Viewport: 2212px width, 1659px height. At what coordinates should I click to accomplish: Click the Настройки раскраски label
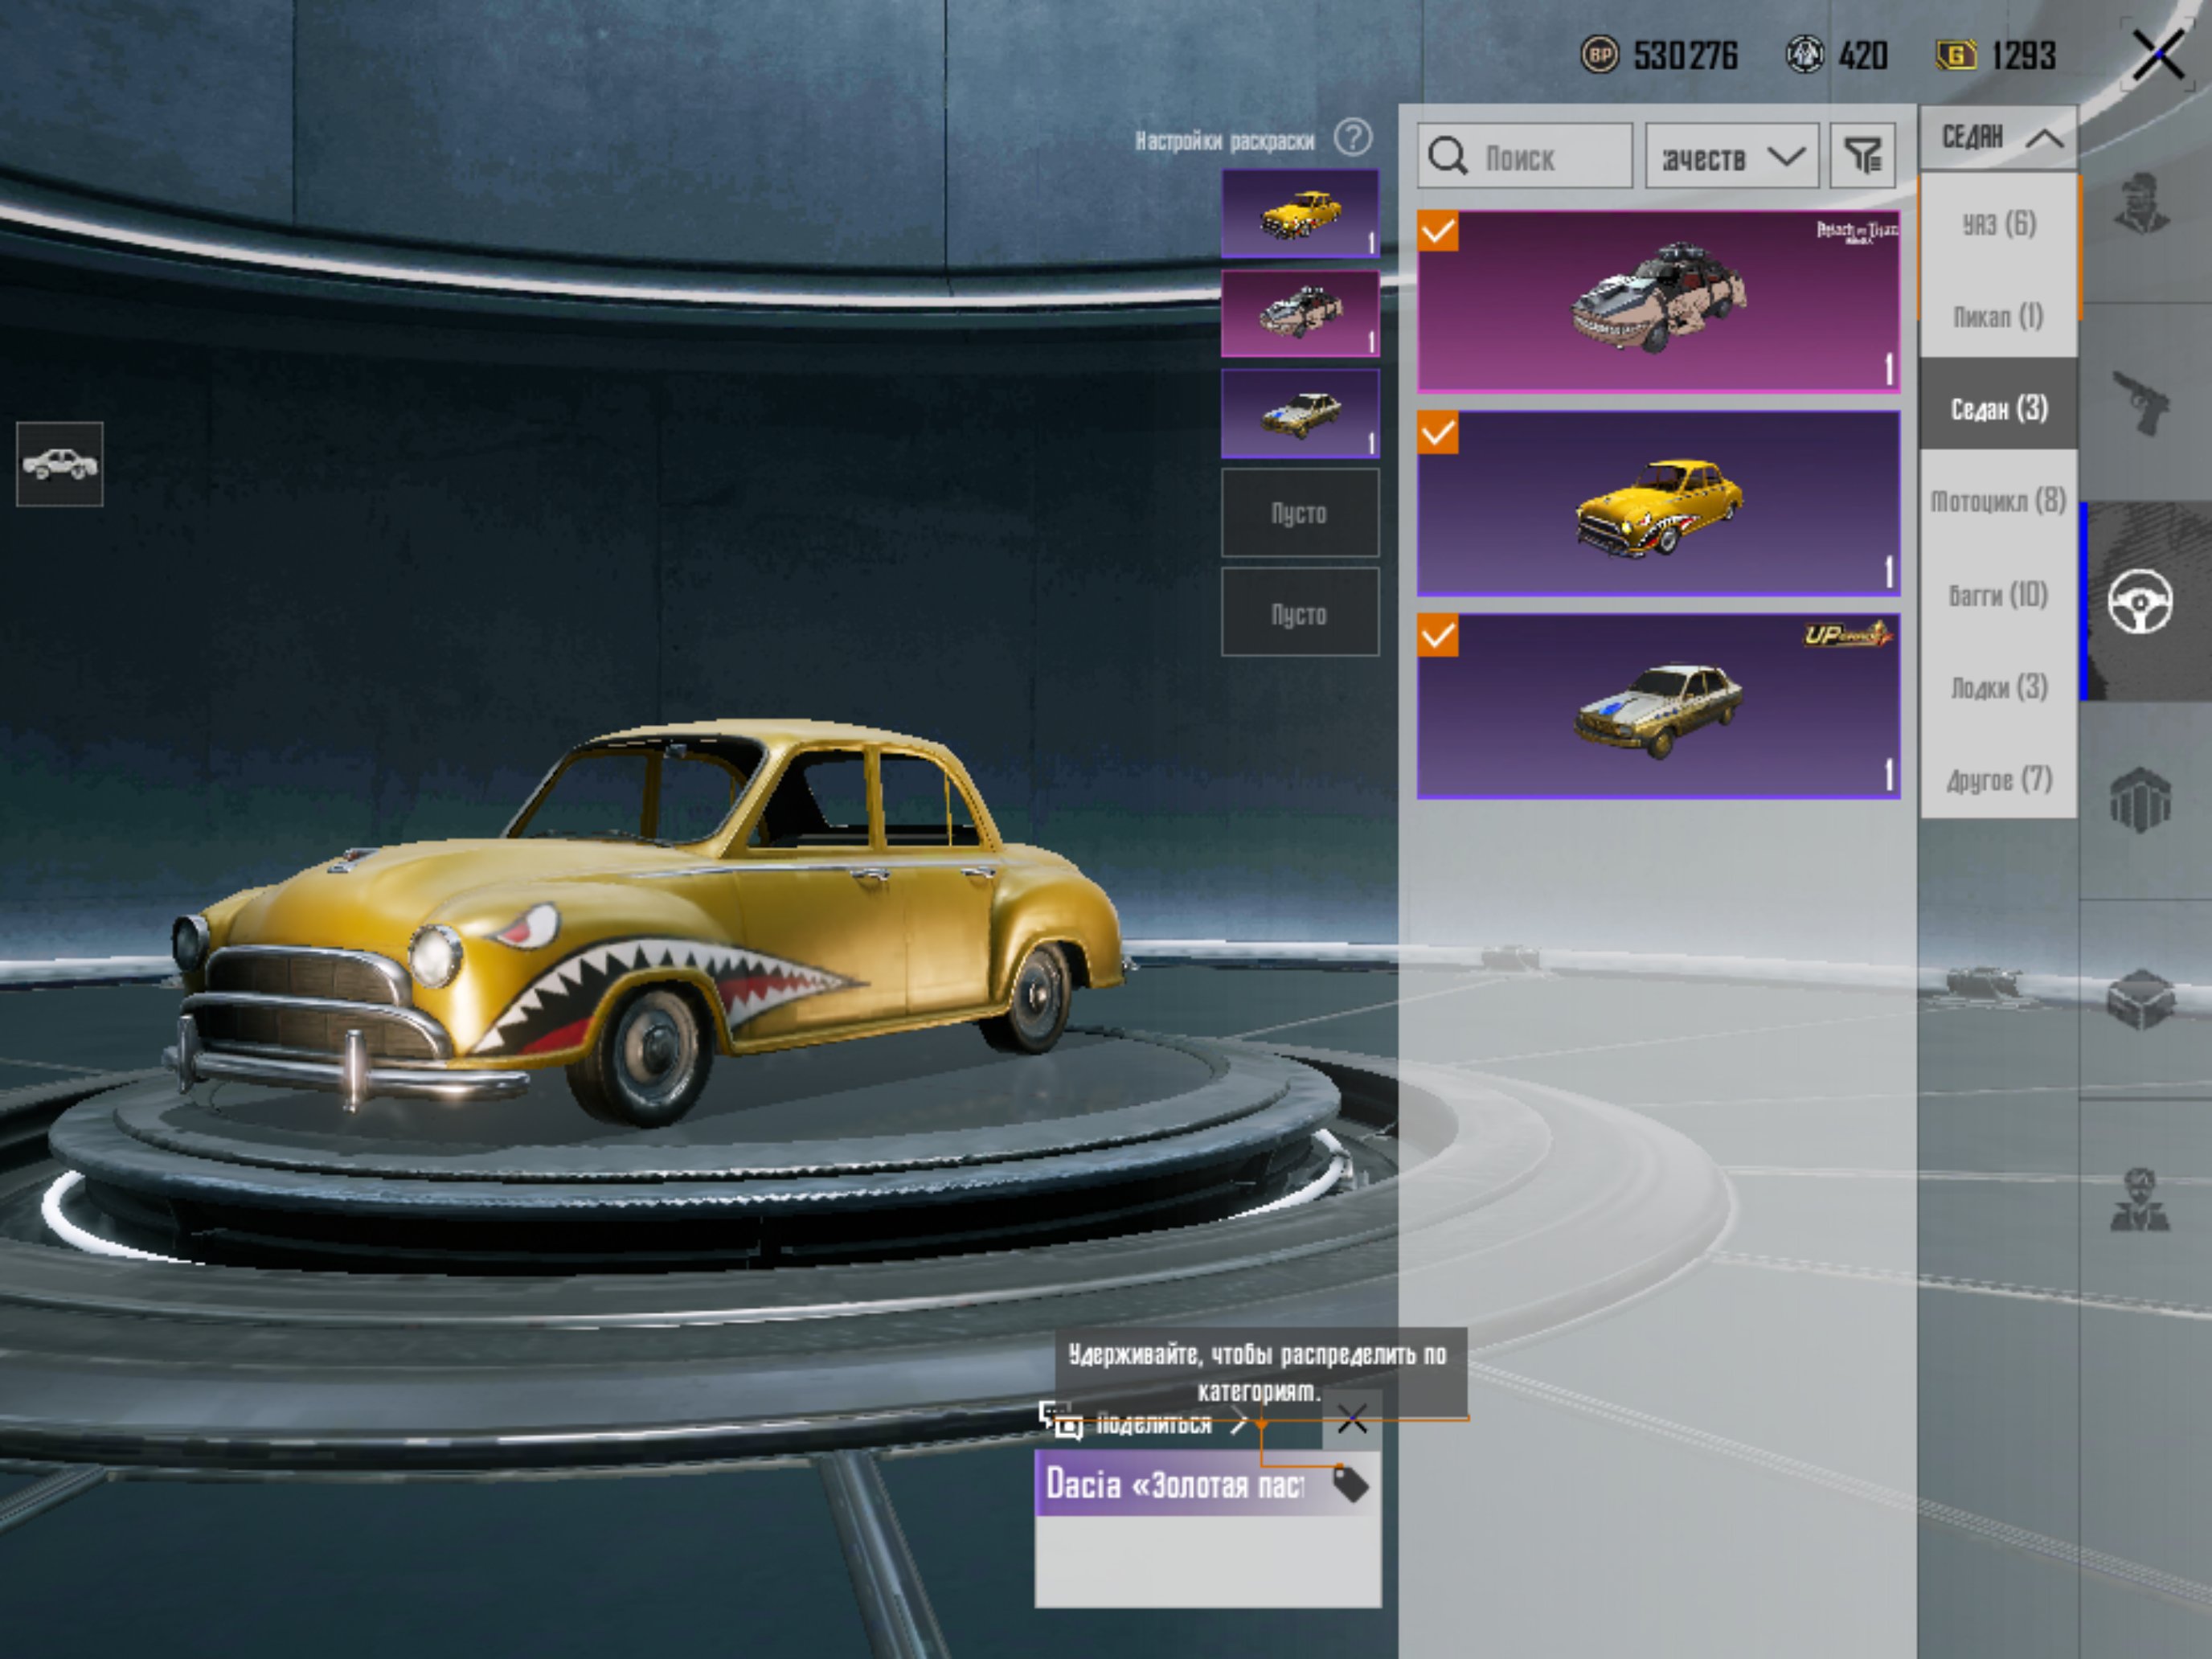1225,141
